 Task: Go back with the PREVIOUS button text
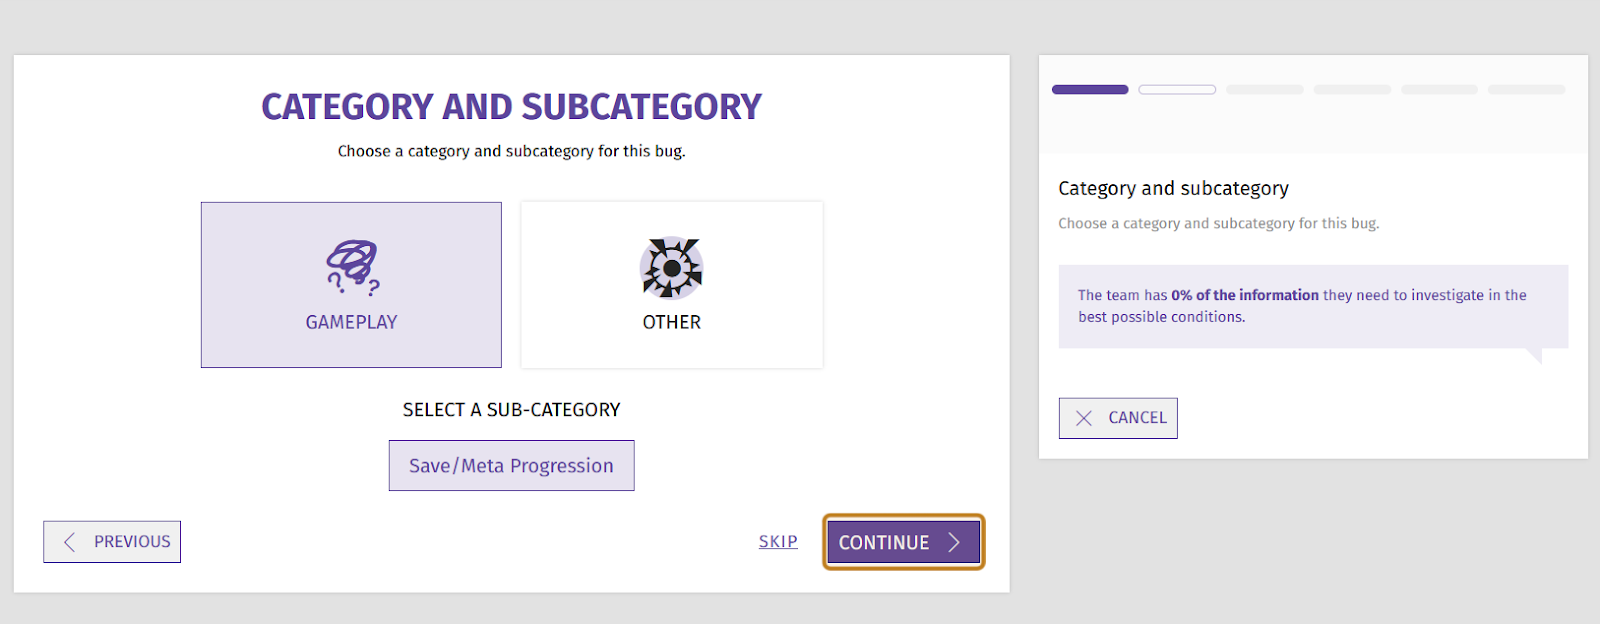click(x=132, y=541)
